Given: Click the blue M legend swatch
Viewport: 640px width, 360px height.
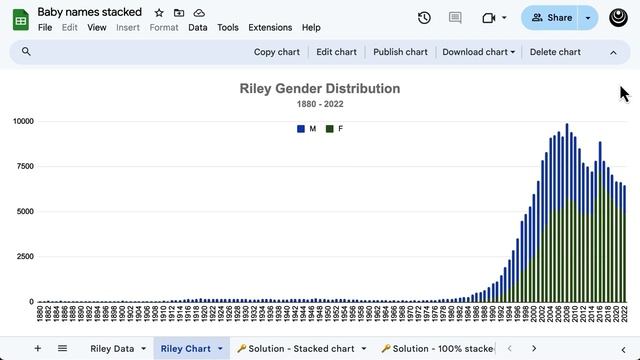Looking at the screenshot, I should coord(301,129).
